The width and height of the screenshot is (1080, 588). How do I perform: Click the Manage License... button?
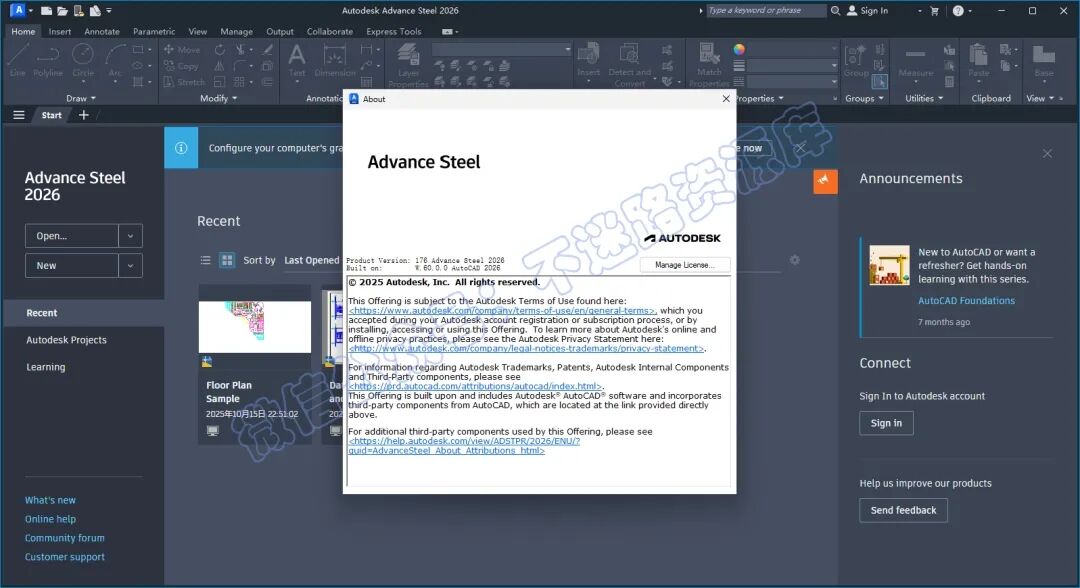coord(685,264)
